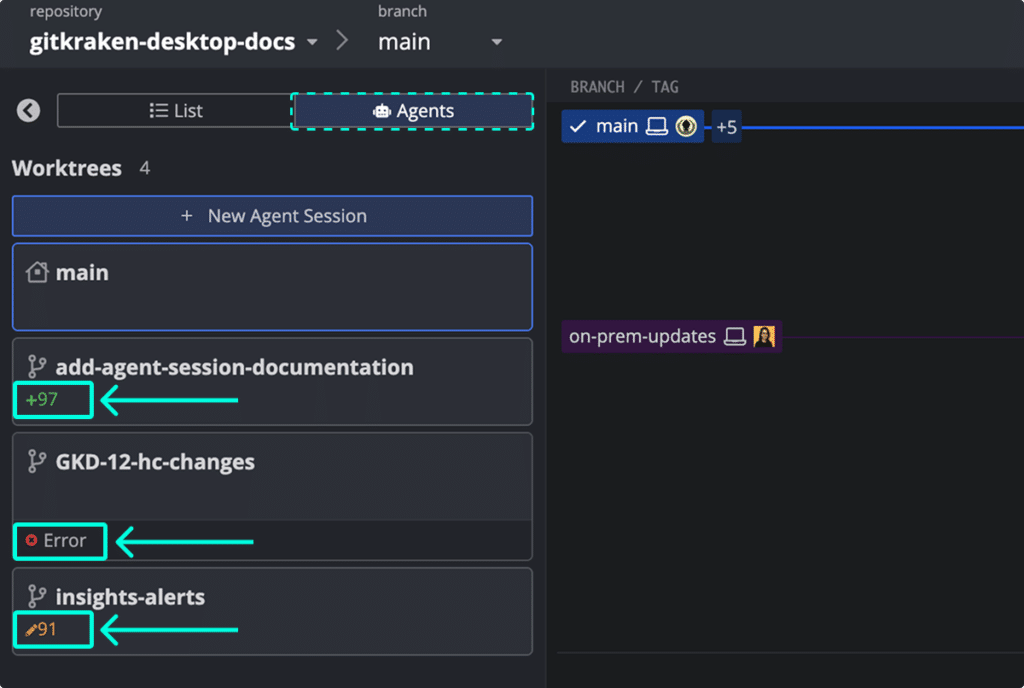1024x688 pixels.
Task: Expand the +5 additional branches badge
Action: pos(726,127)
